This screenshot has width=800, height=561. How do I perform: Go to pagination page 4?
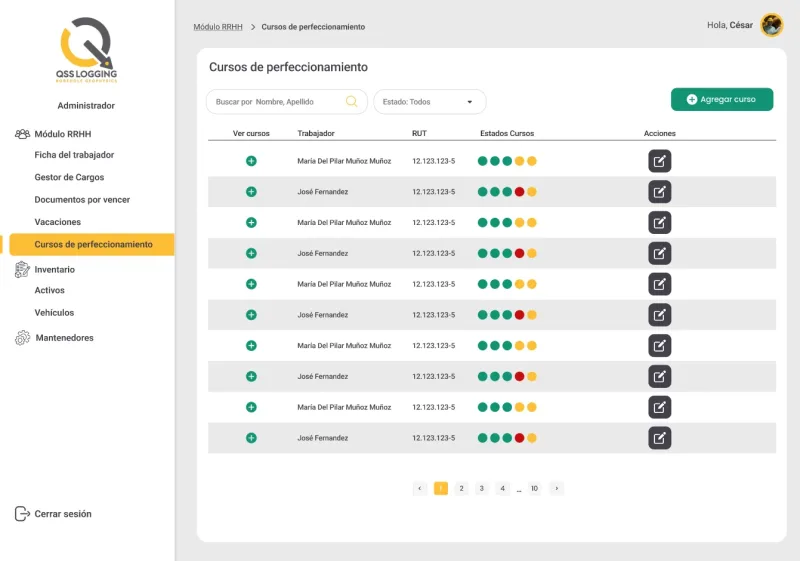(503, 489)
